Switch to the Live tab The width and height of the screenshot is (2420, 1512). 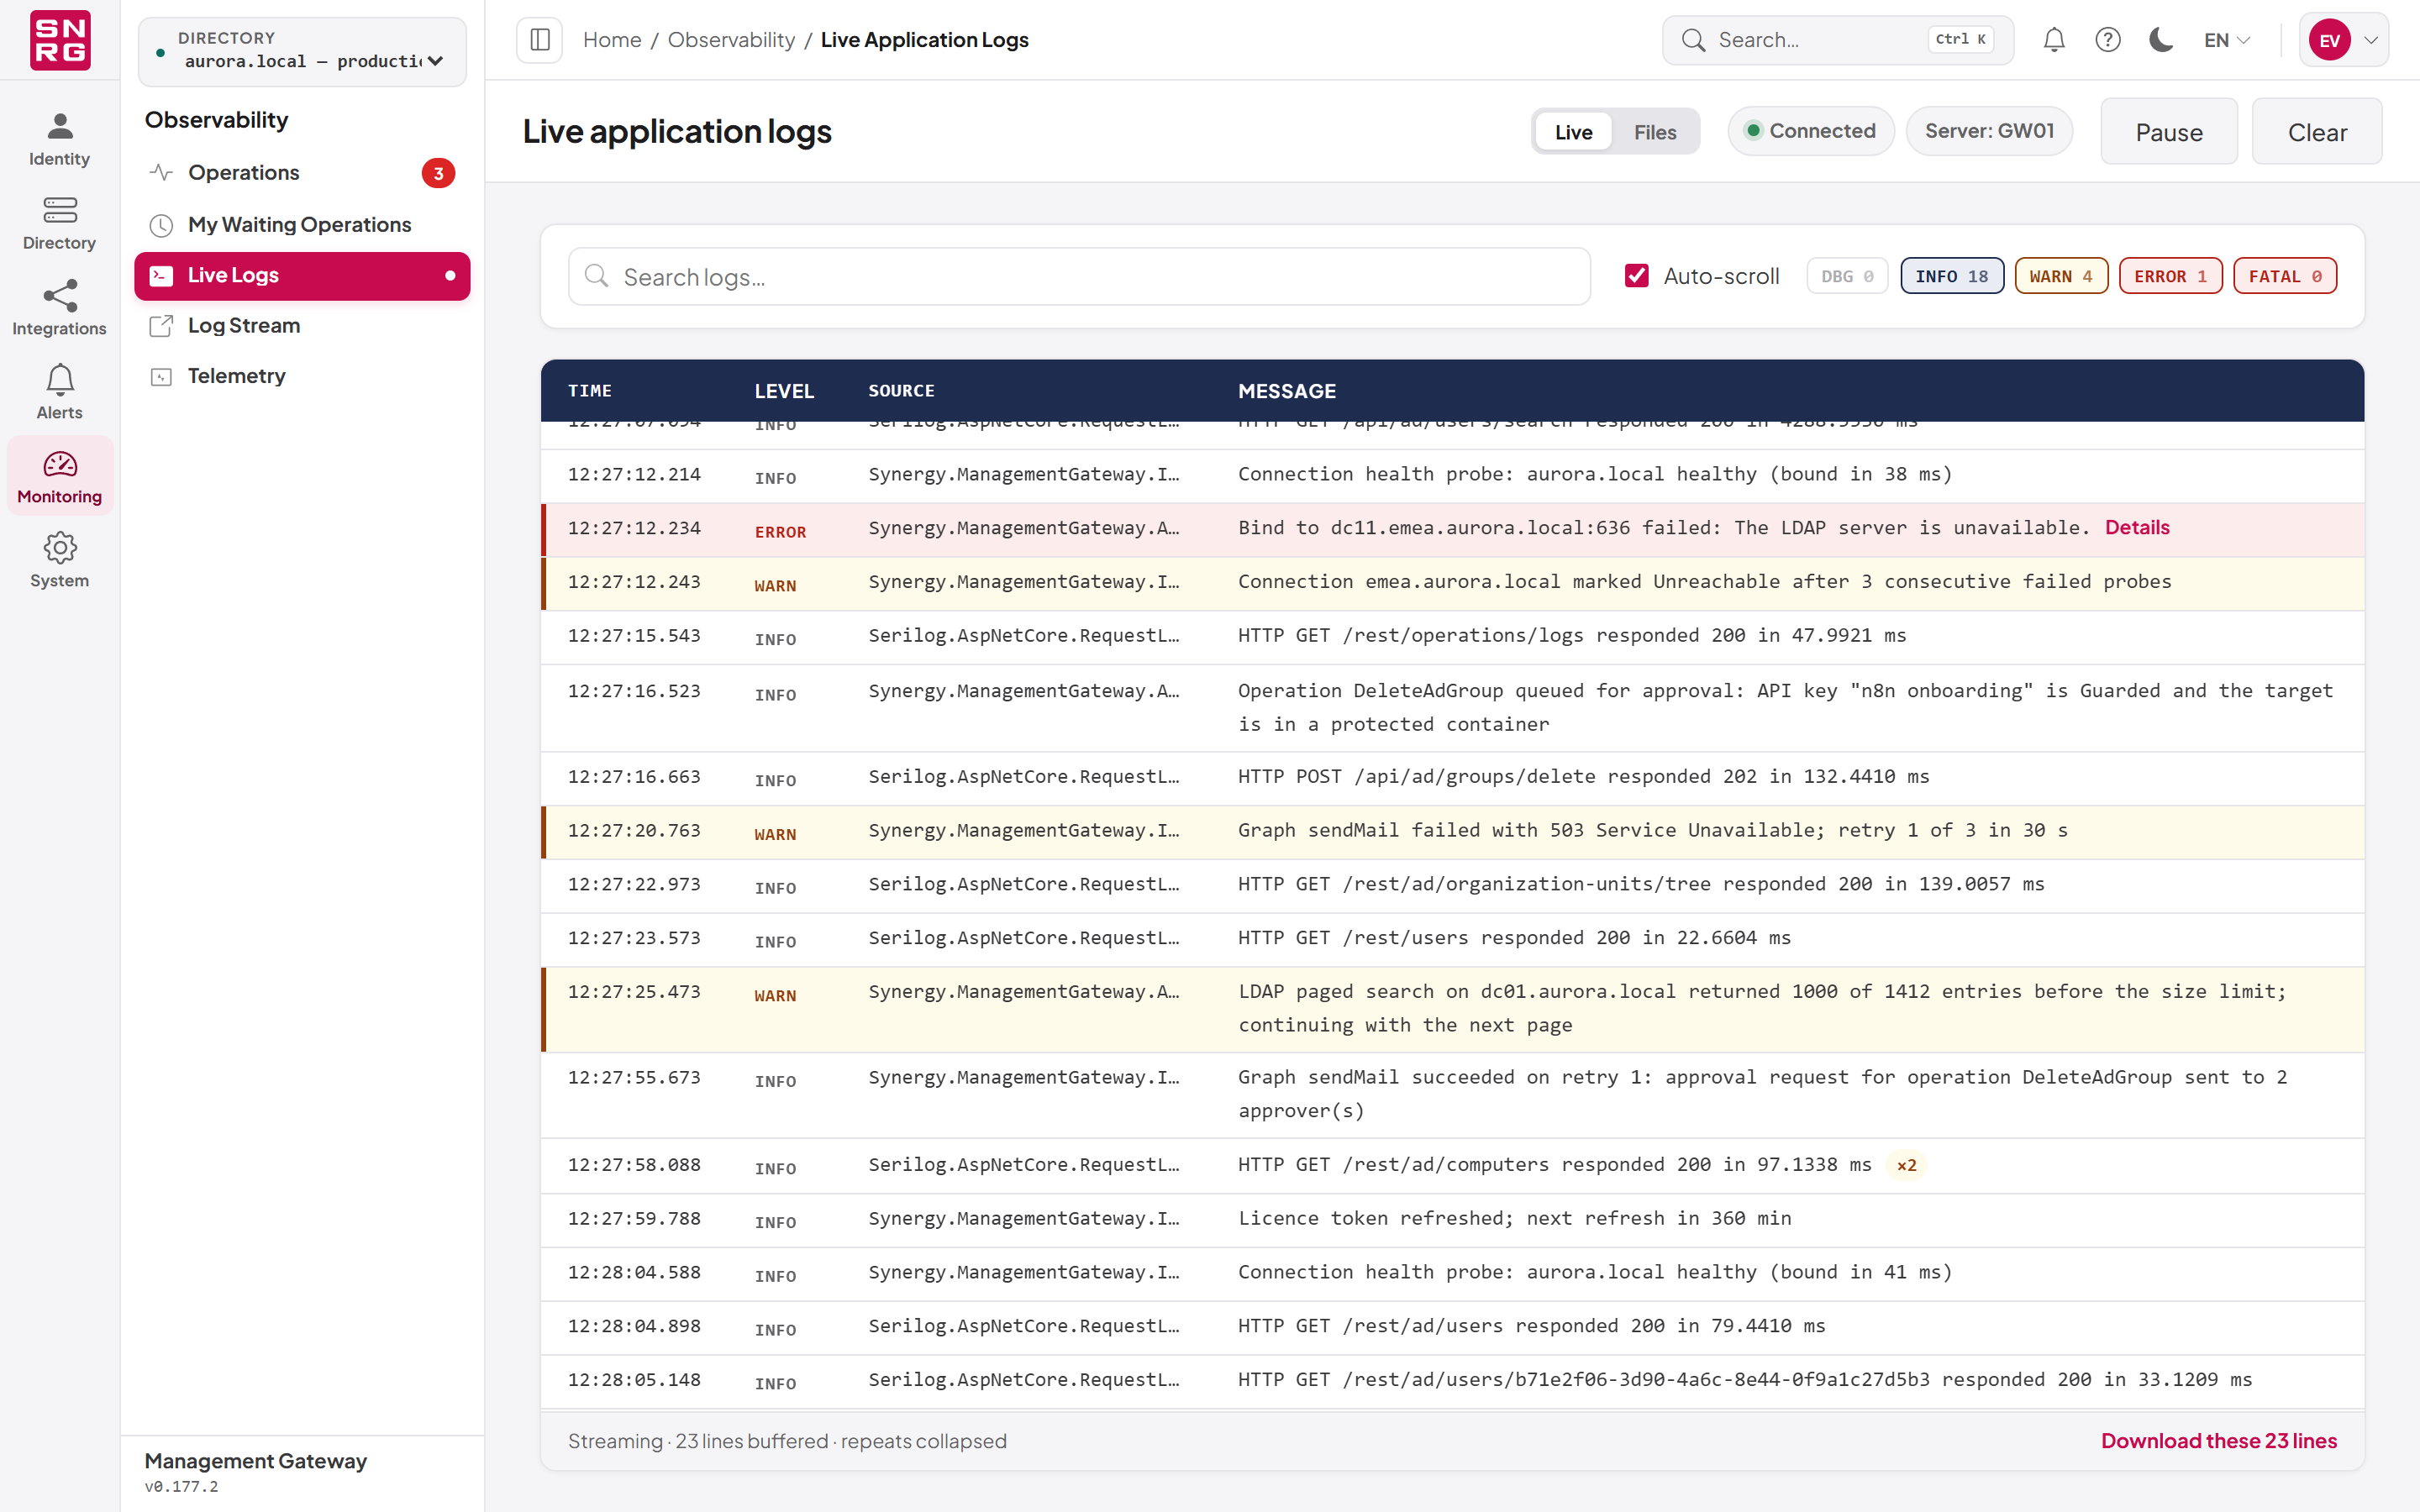1574,132
